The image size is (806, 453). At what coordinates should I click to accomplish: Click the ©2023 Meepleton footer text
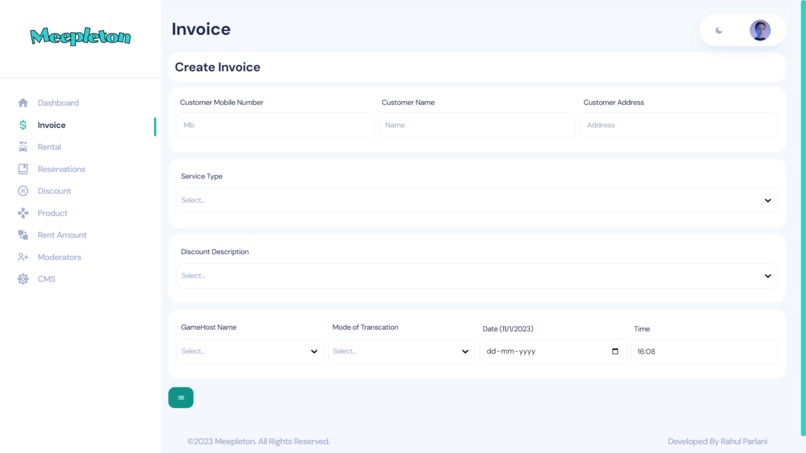[259, 441]
